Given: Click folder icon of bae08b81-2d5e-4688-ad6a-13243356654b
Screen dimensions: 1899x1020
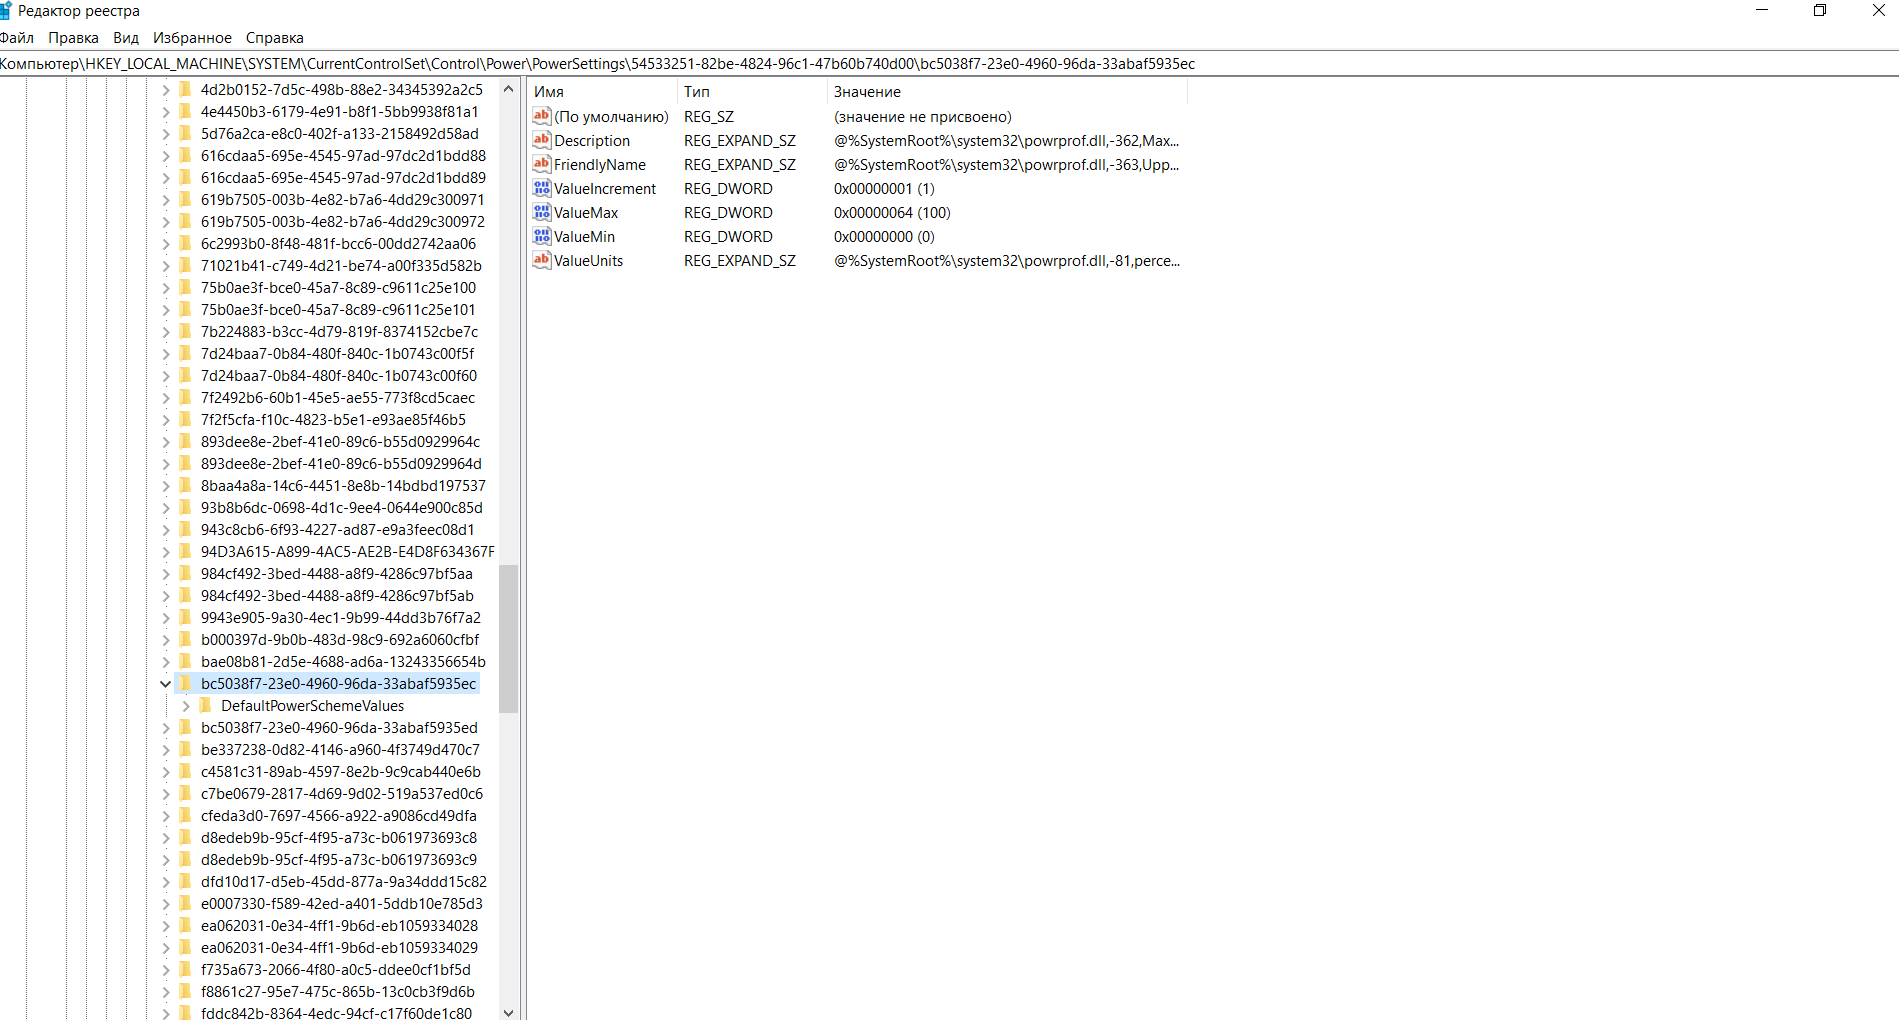Looking at the screenshot, I should [185, 661].
